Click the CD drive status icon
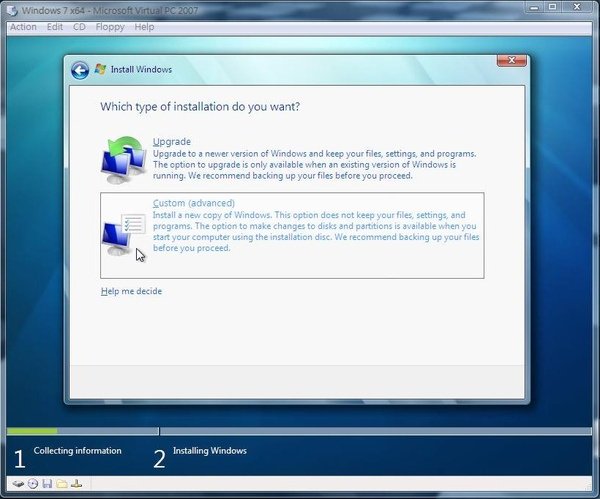 (x=33, y=484)
